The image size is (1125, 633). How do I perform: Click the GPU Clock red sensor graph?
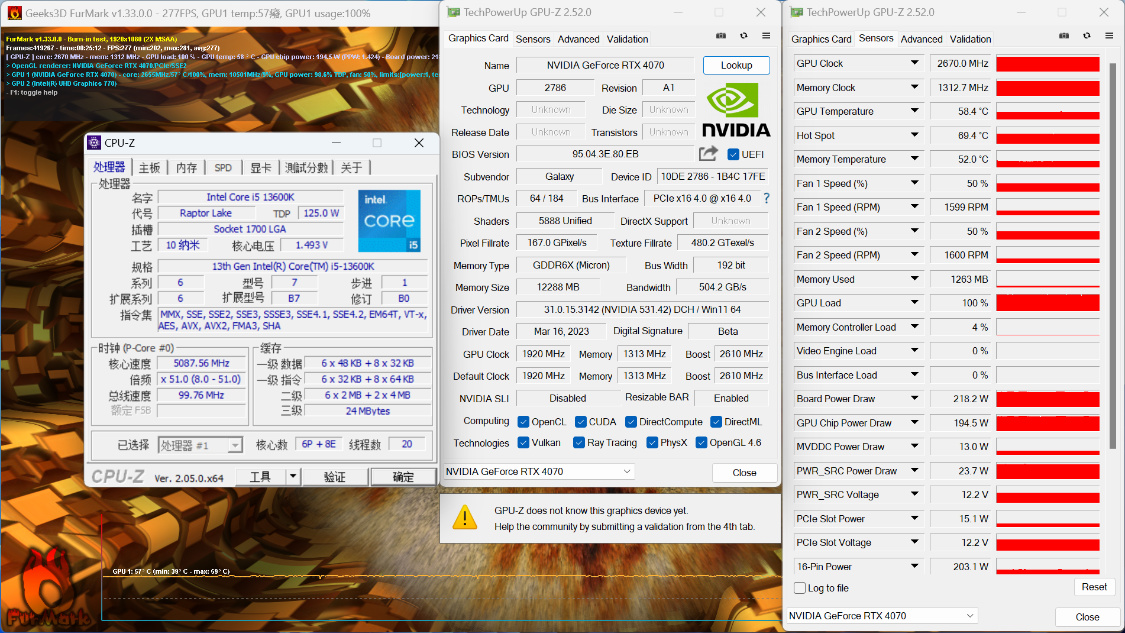click(x=1048, y=64)
